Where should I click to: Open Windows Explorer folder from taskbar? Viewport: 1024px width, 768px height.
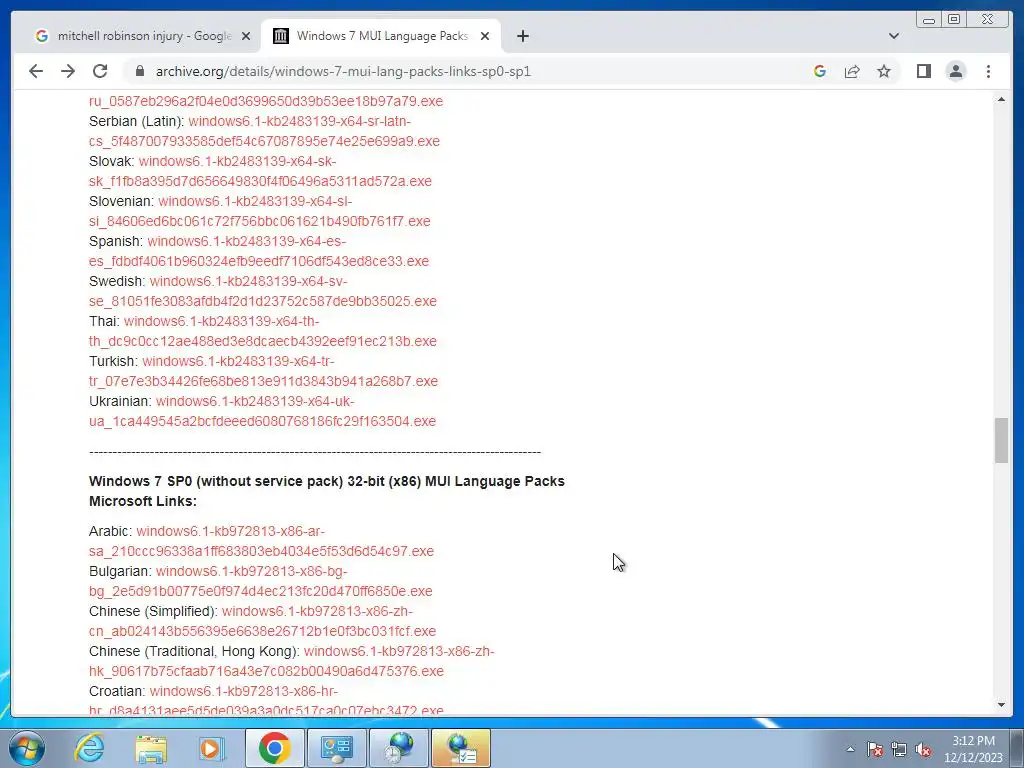[151, 748]
